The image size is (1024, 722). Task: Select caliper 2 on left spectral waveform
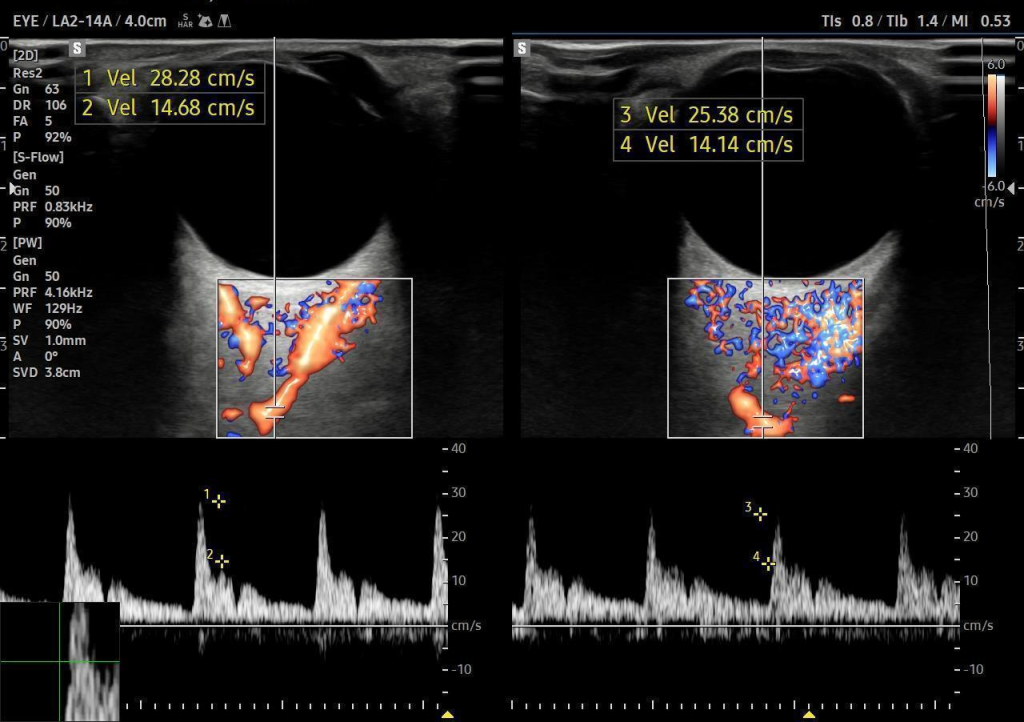(x=222, y=561)
